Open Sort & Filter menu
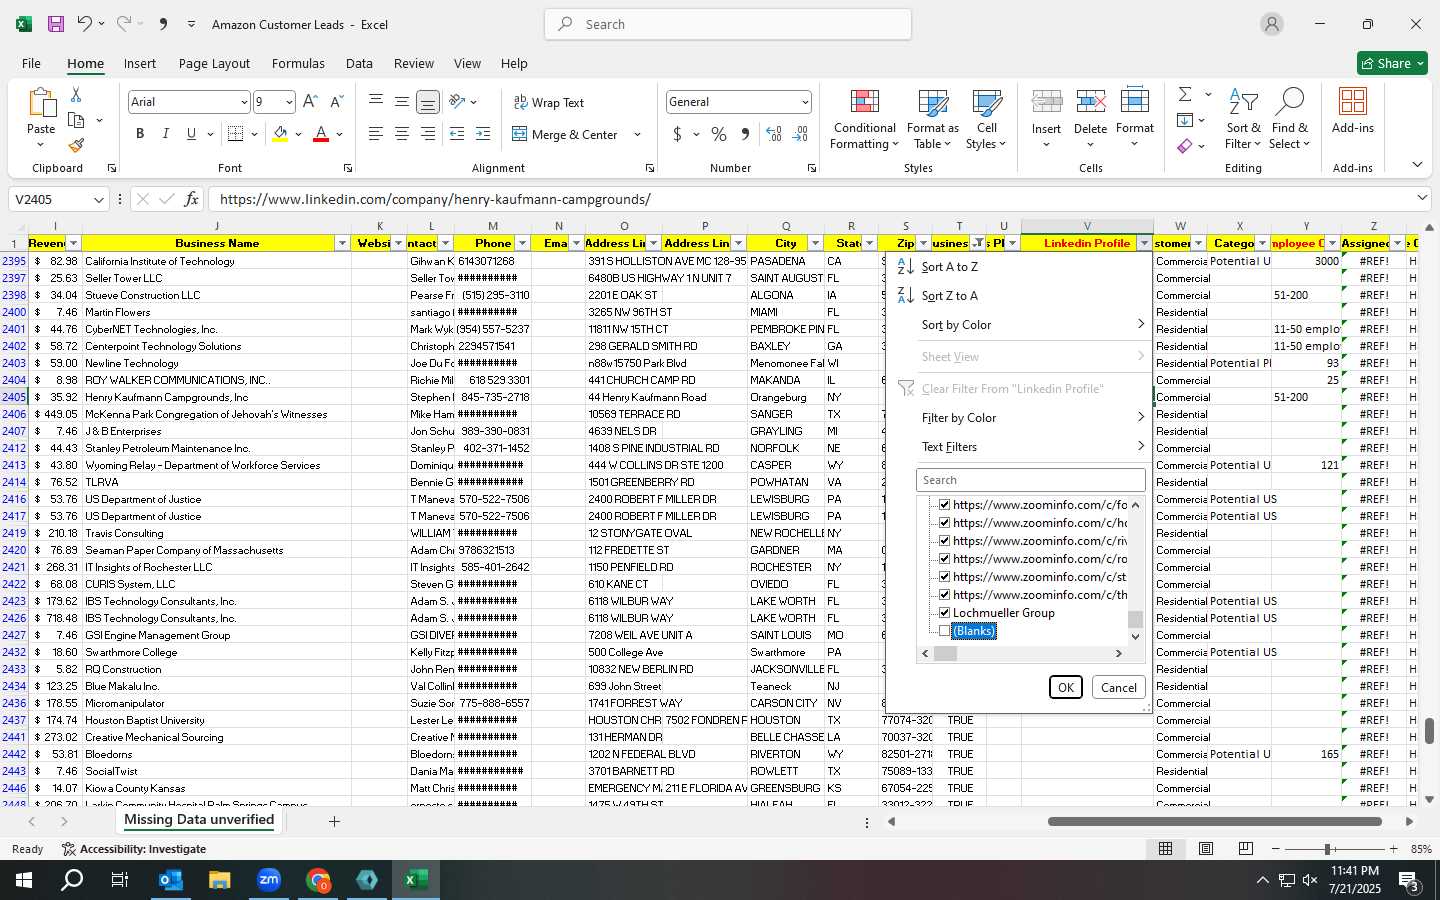 click(x=1243, y=119)
